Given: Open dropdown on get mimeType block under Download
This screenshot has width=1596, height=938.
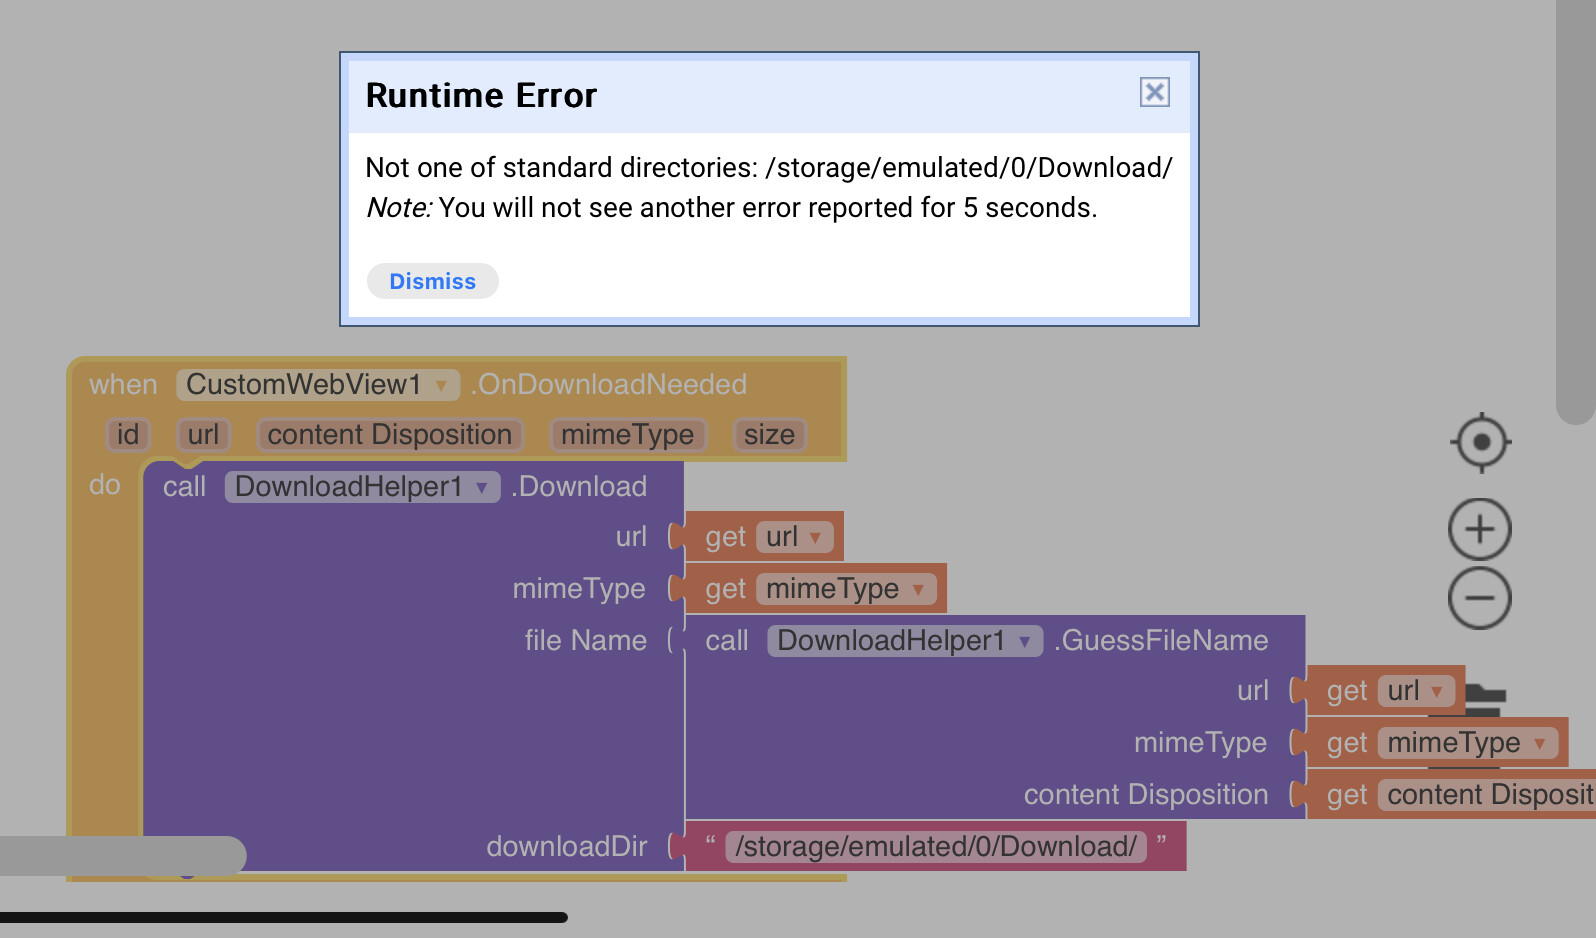Looking at the screenshot, I should [918, 589].
